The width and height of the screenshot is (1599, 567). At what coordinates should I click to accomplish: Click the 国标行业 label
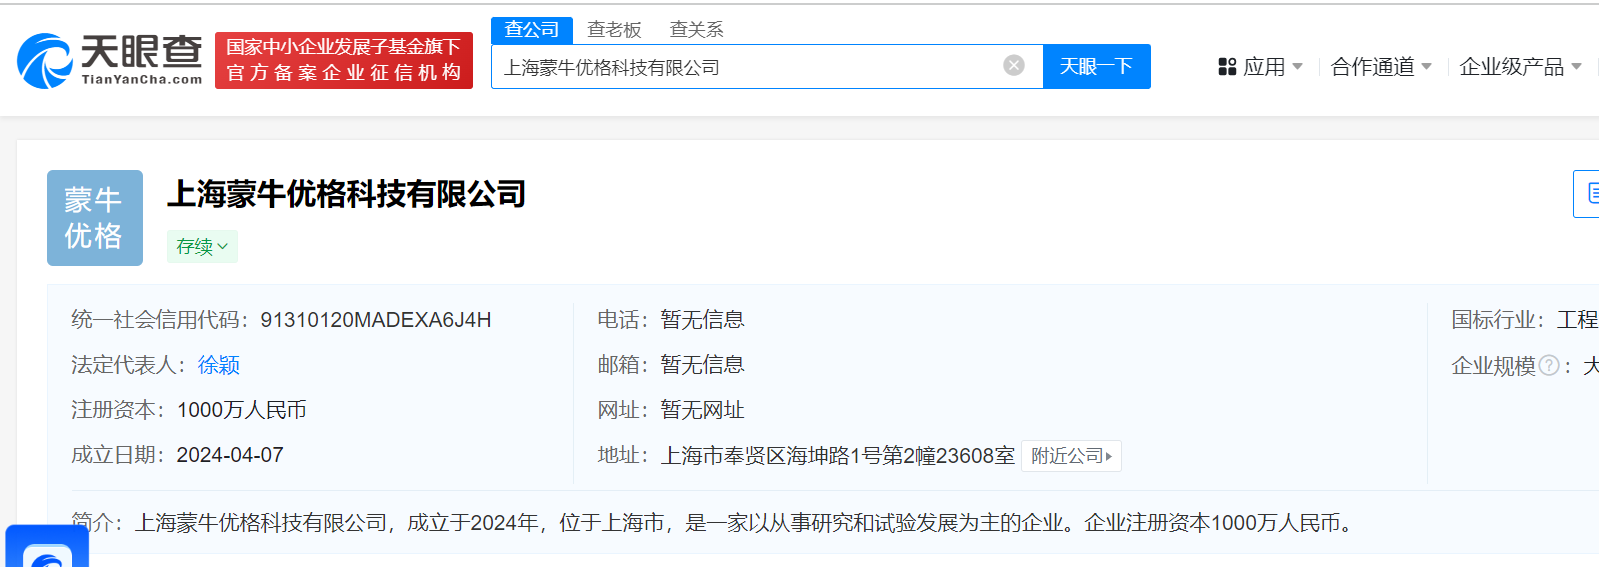click(x=1496, y=320)
